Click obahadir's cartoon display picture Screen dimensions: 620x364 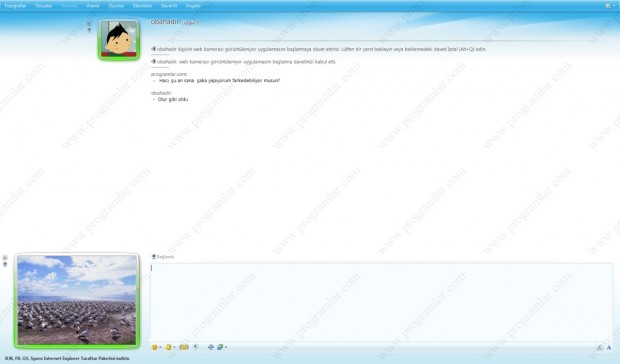pyautogui.click(x=119, y=39)
